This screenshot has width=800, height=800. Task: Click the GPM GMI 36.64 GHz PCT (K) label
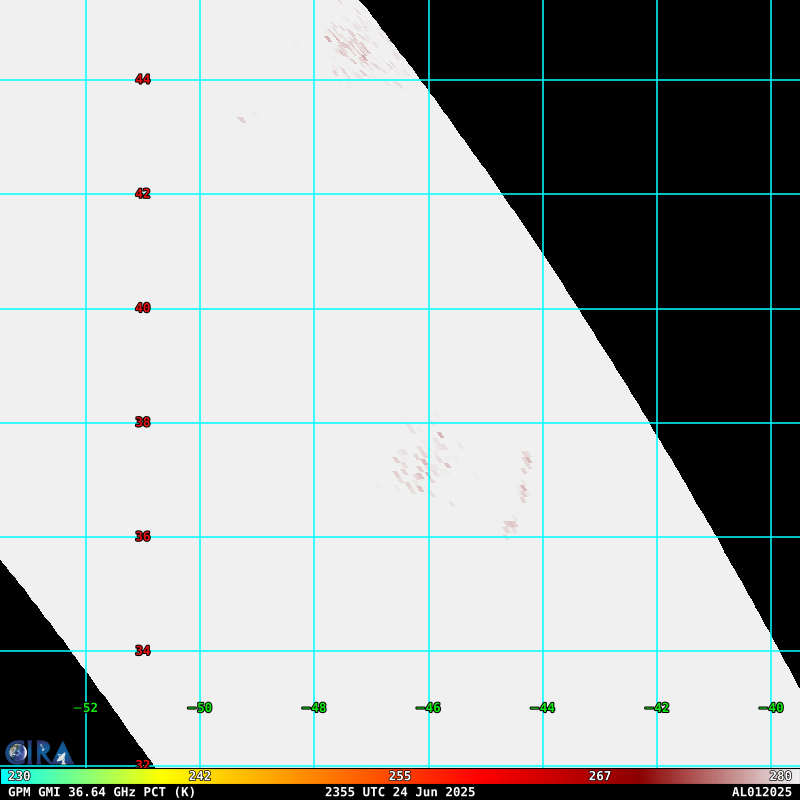[x=102, y=792]
